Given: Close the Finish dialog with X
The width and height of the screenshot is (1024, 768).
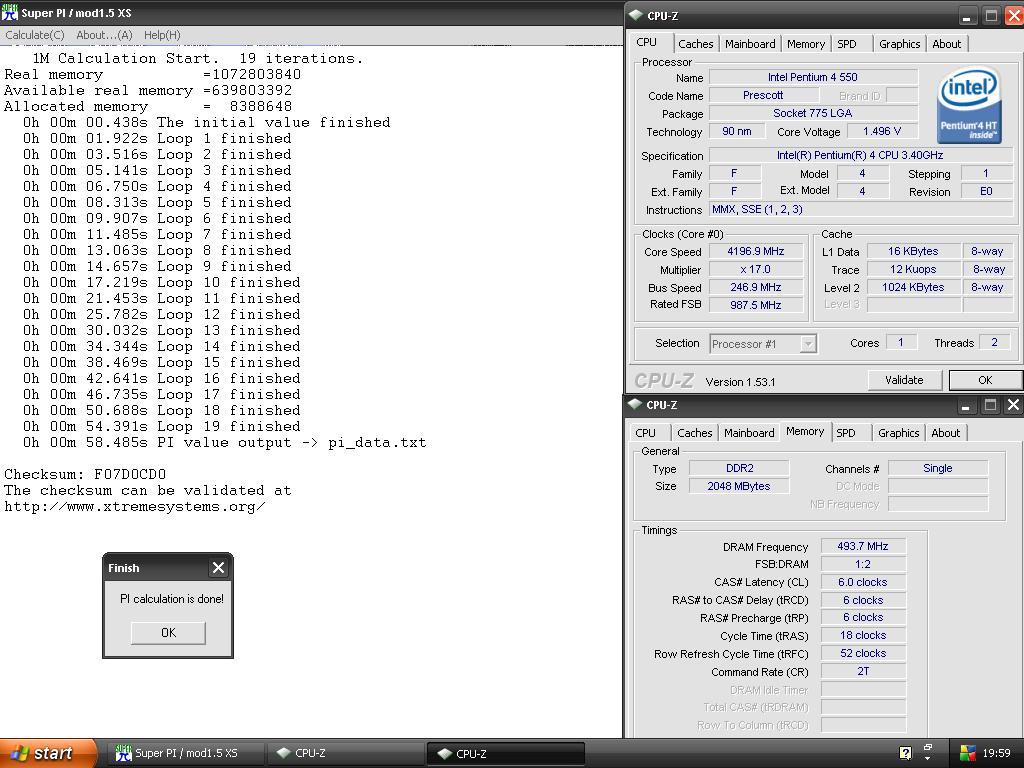Looking at the screenshot, I should click(218, 568).
